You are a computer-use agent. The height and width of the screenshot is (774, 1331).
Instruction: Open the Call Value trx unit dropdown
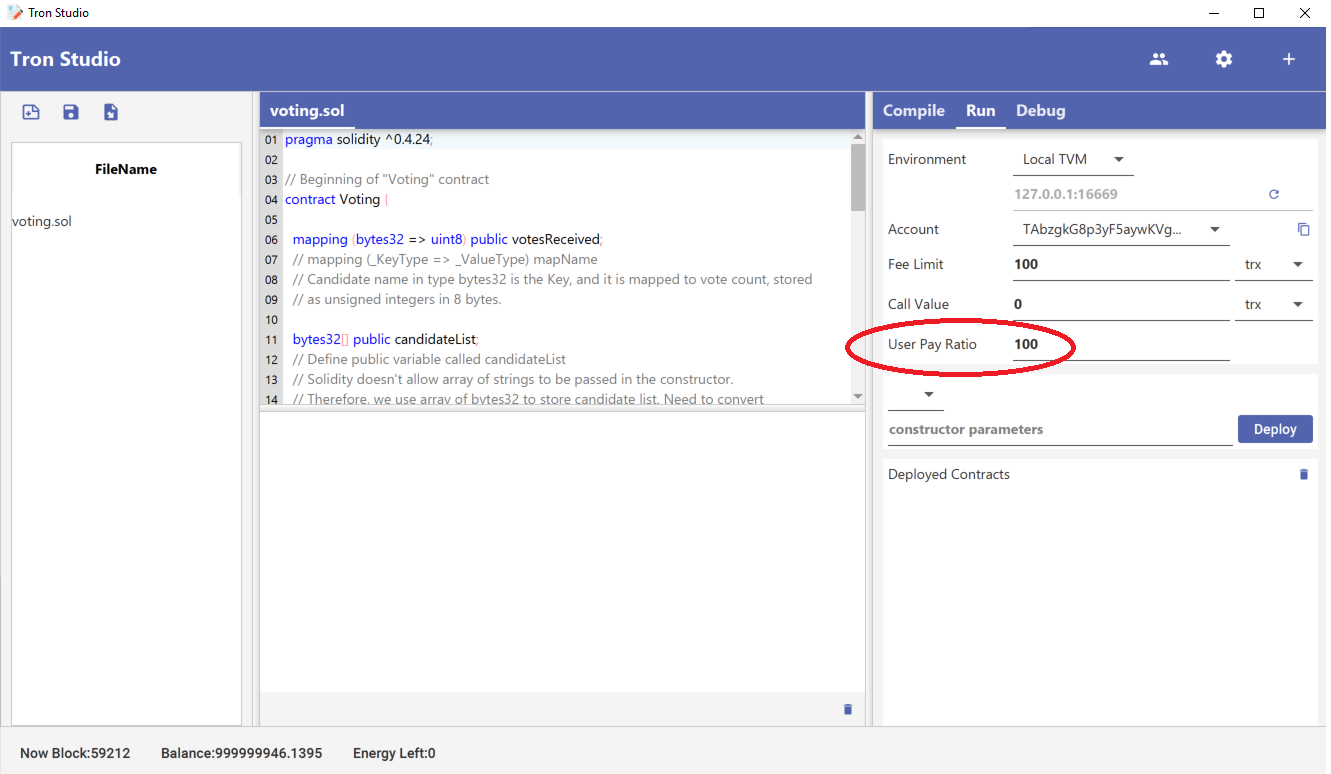click(x=1274, y=305)
